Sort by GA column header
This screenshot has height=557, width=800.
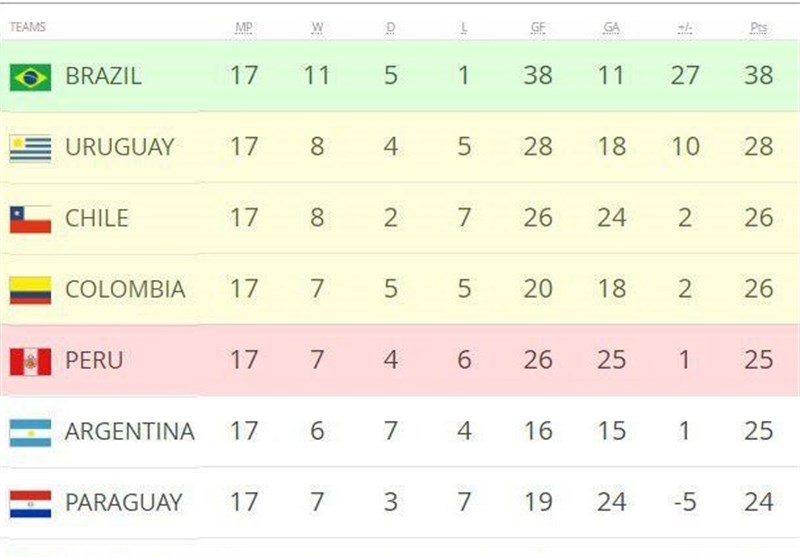[611, 28]
